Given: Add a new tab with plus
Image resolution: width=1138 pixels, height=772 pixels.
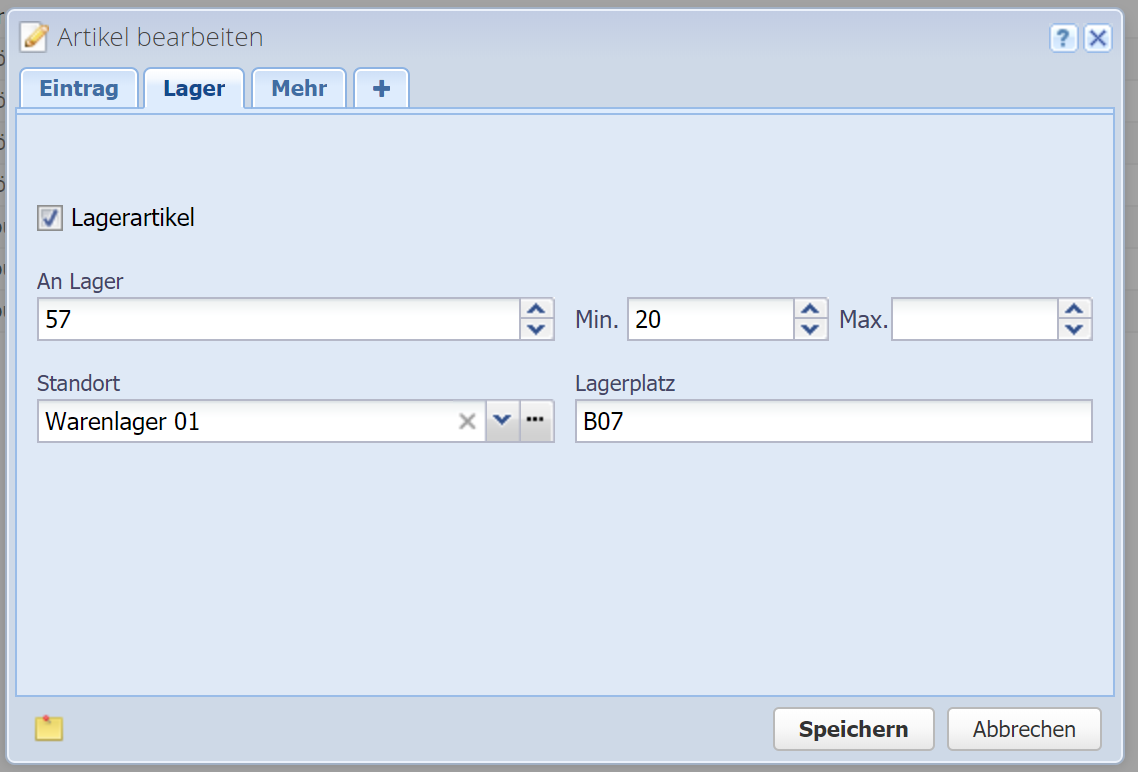Looking at the screenshot, I should point(381,88).
